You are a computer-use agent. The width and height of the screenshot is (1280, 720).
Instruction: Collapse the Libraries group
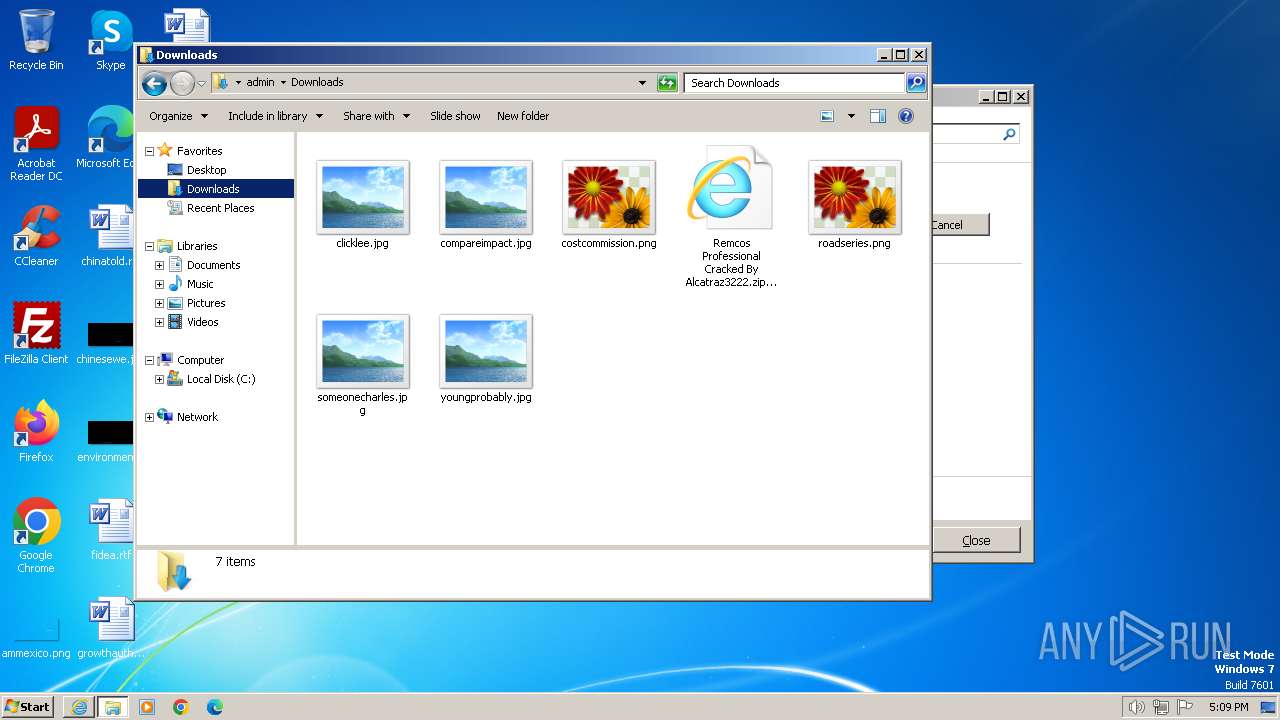[149, 246]
